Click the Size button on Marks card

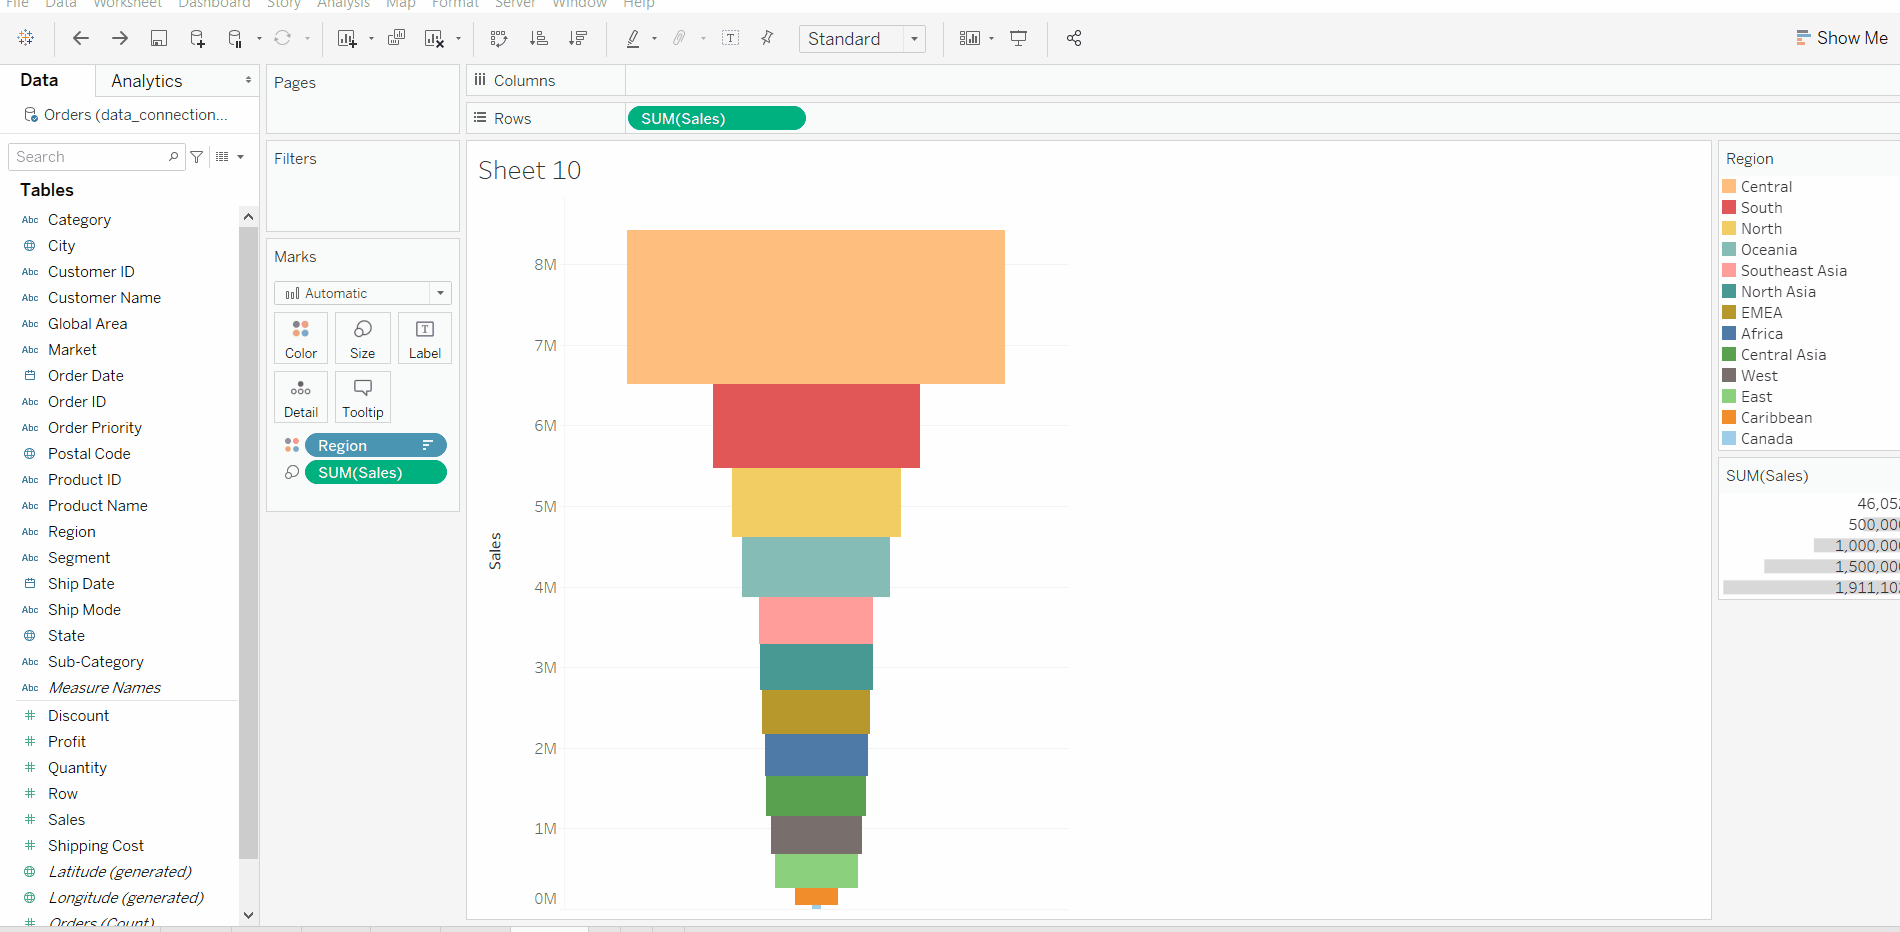coord(363,338)
